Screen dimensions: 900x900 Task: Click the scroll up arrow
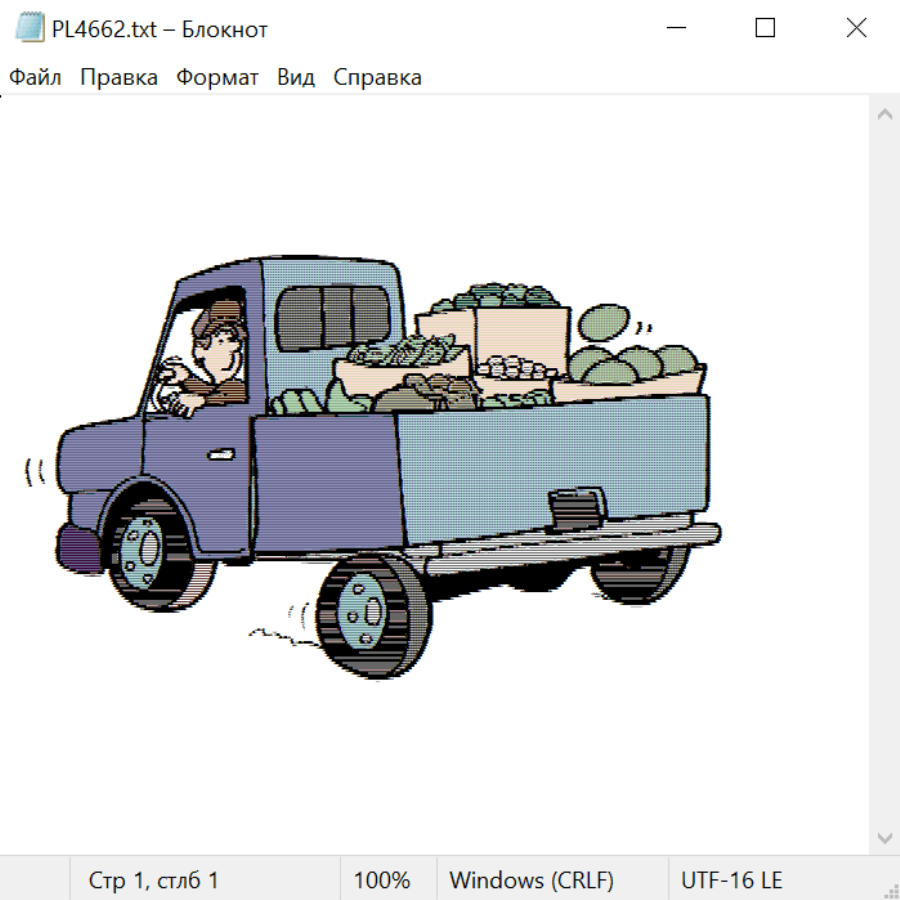pos(884,115)
